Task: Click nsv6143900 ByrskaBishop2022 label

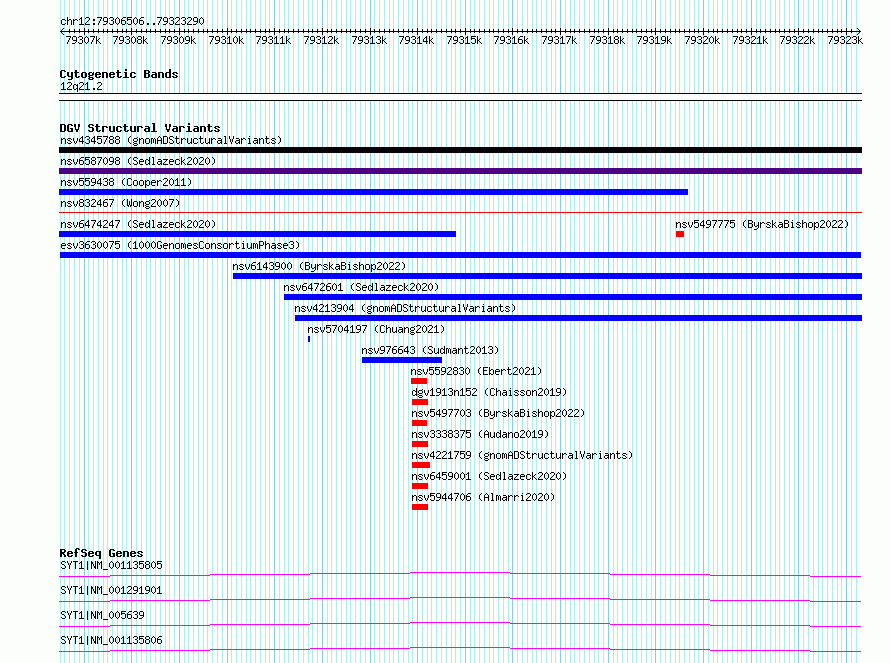Action: 319,266
